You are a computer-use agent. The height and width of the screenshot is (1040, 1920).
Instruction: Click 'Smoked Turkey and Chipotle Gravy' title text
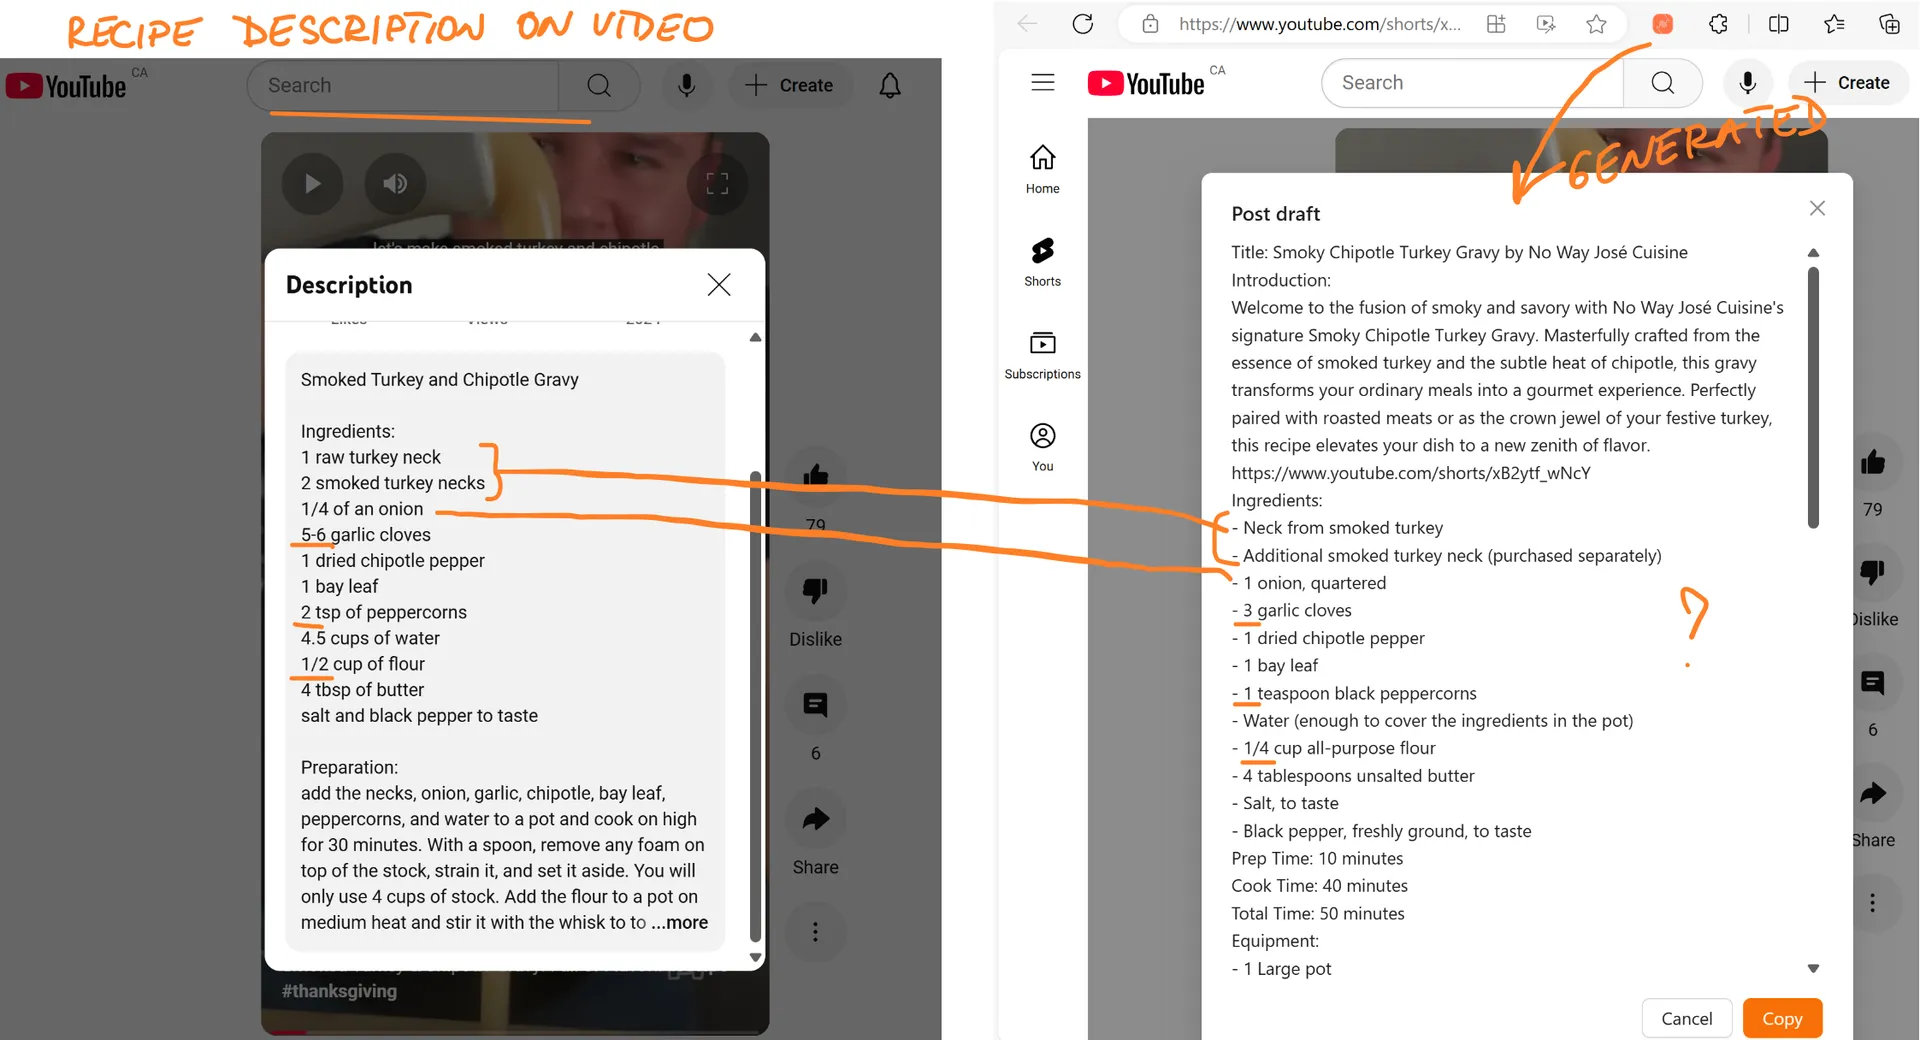(439, 380)
